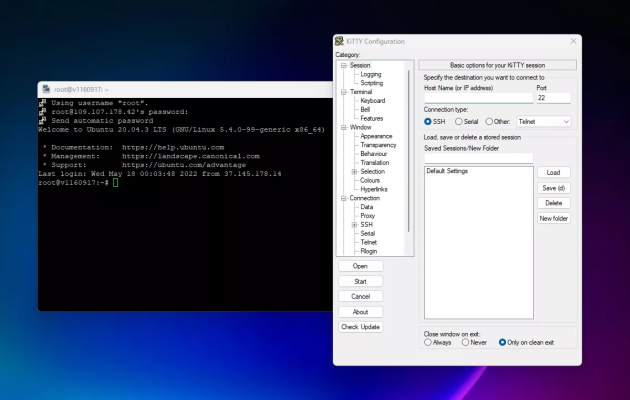Image resolution: width=630 pixels, height=400 pixels.
Task: Expand the SSH tree node
Action: tap(354, 224)
